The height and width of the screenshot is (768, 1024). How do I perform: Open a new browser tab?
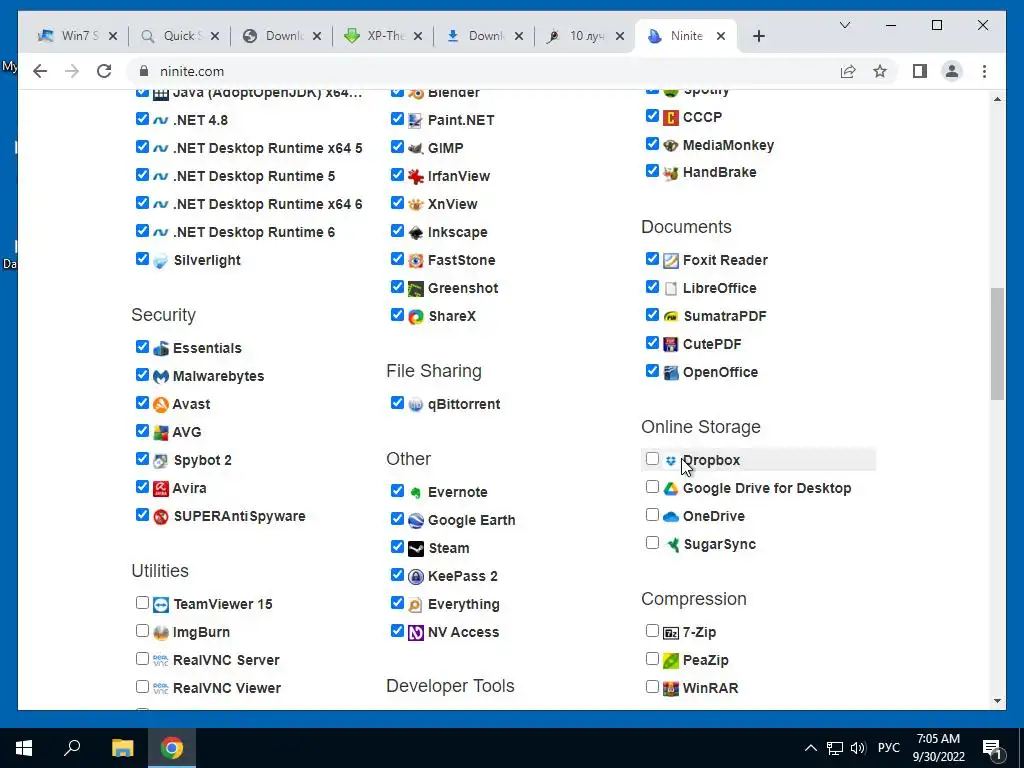click(758, 36)
